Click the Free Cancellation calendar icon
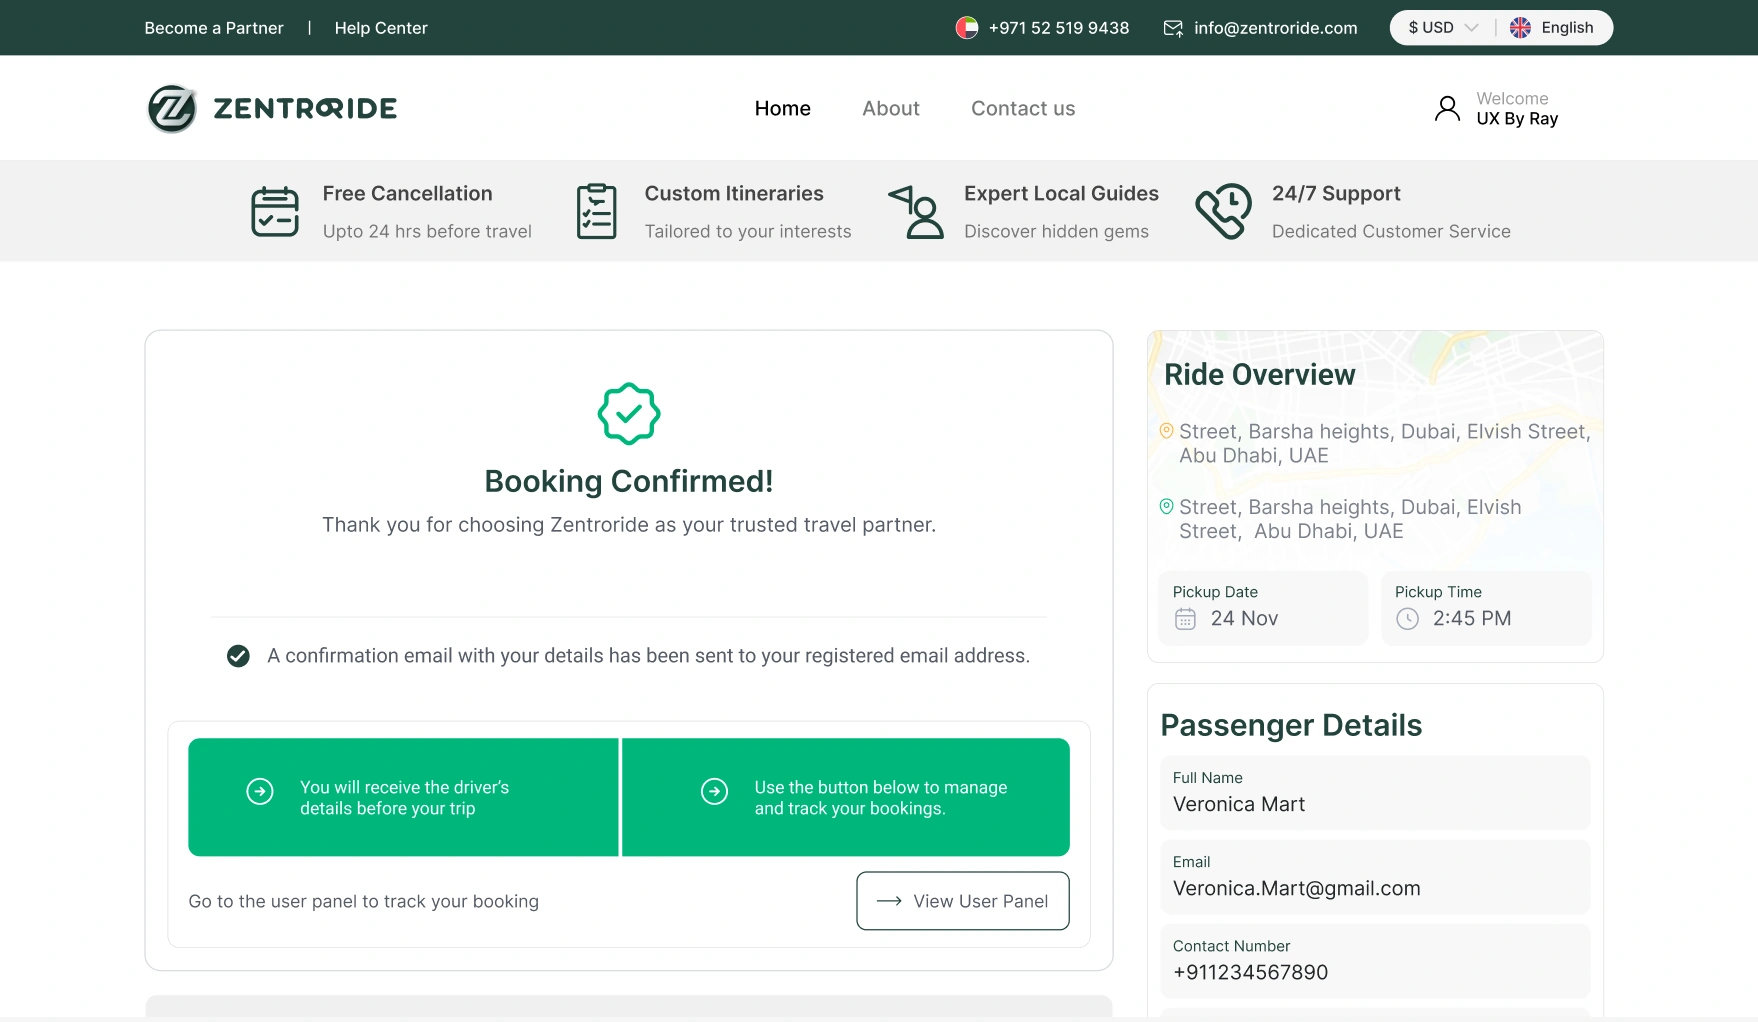The width and height of the screenshot is (1758, 1022). pyautogui.click(x=275, y=211)
